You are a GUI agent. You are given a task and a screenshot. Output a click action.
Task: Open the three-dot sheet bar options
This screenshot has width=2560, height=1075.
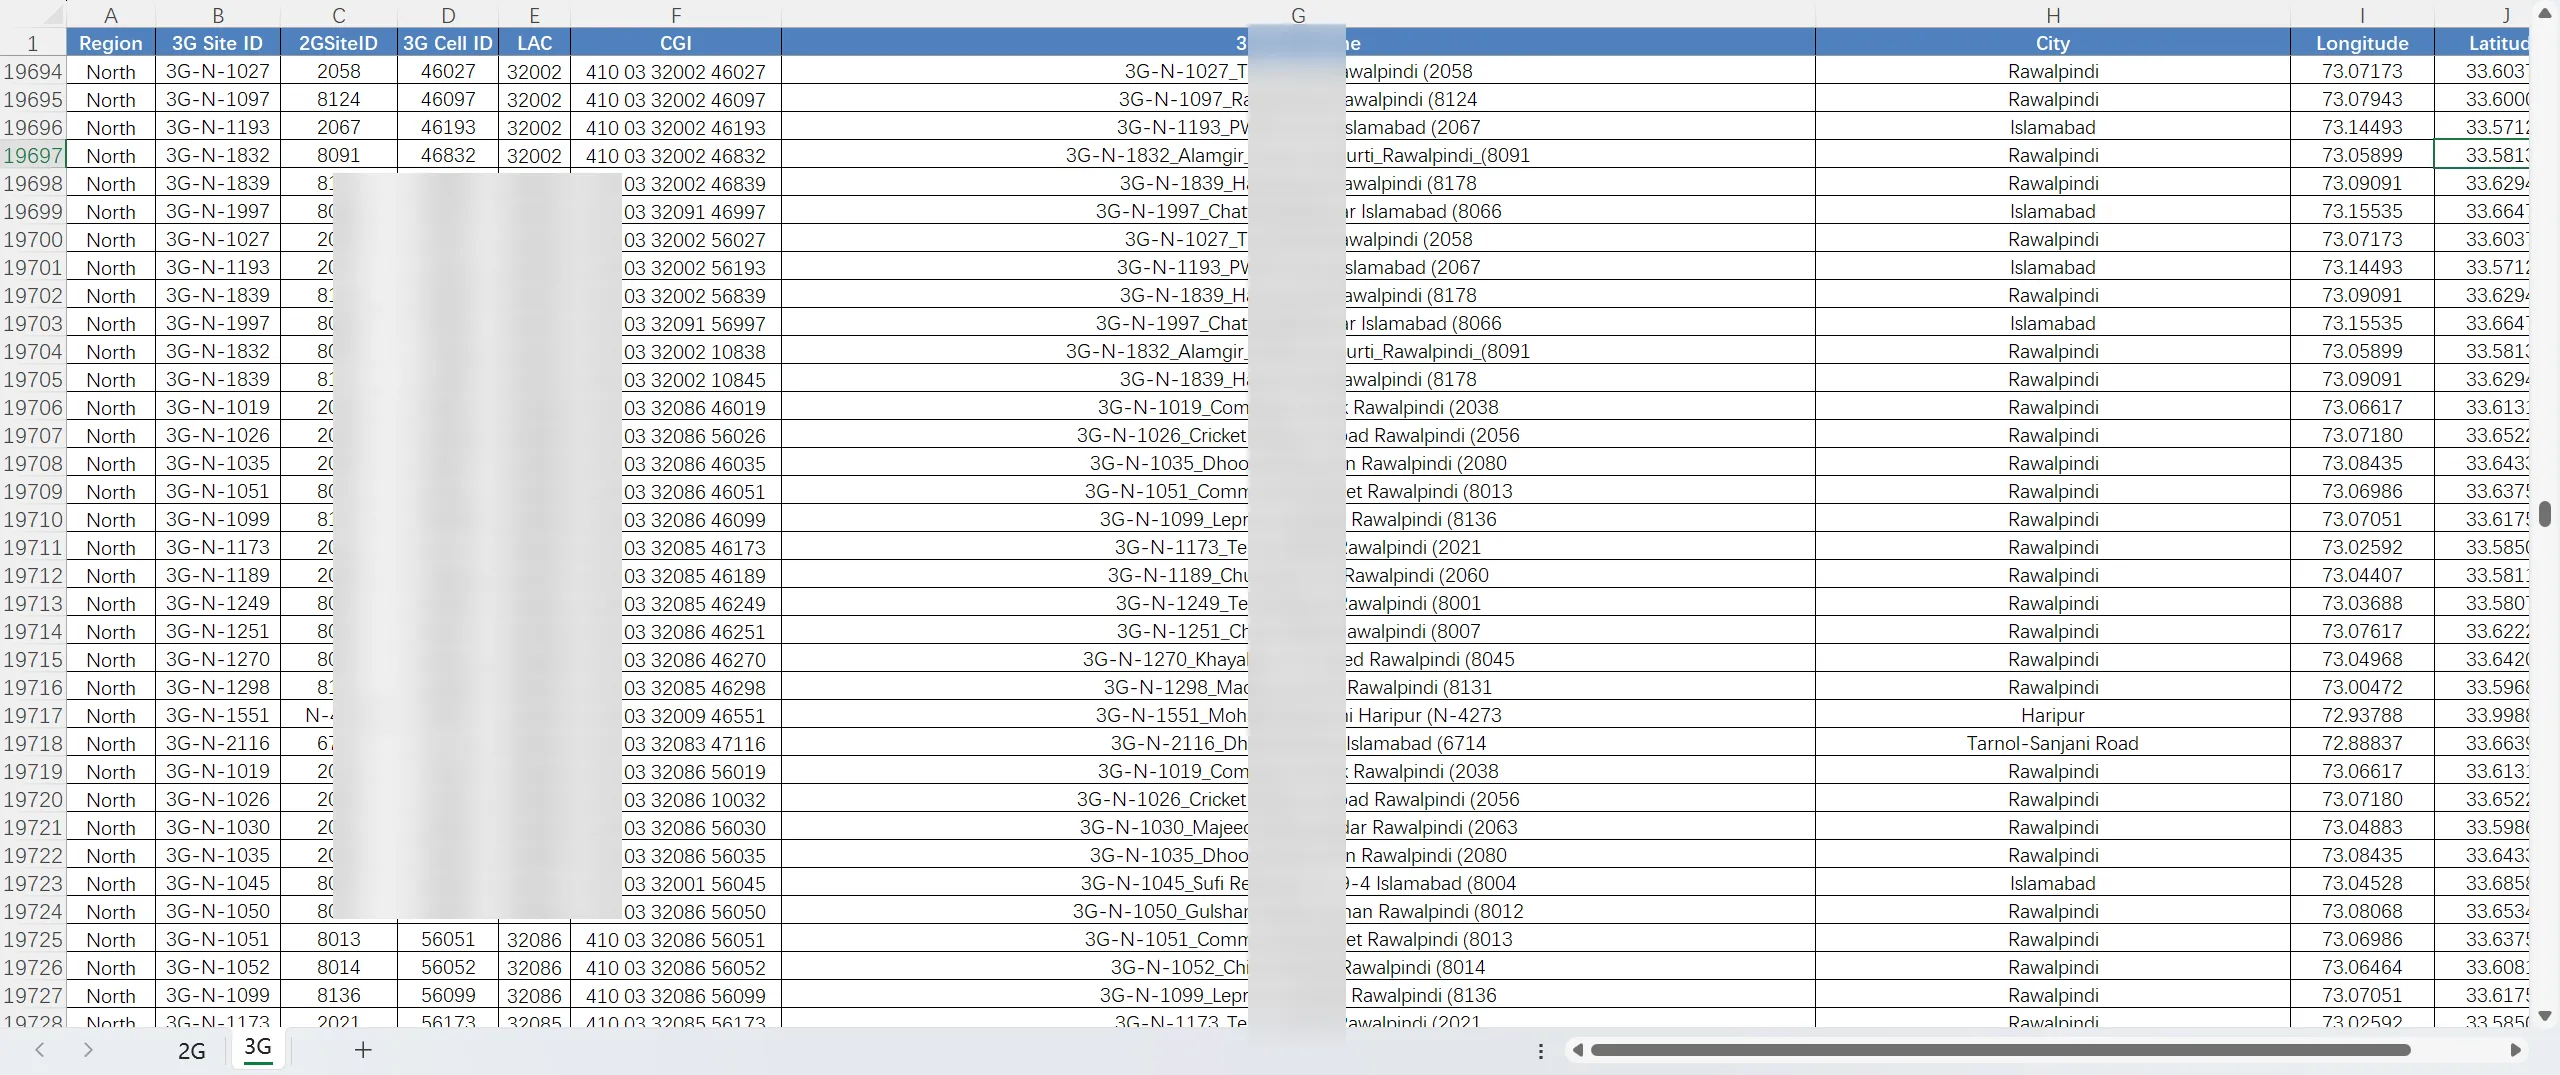(x=1541, y=1051)
